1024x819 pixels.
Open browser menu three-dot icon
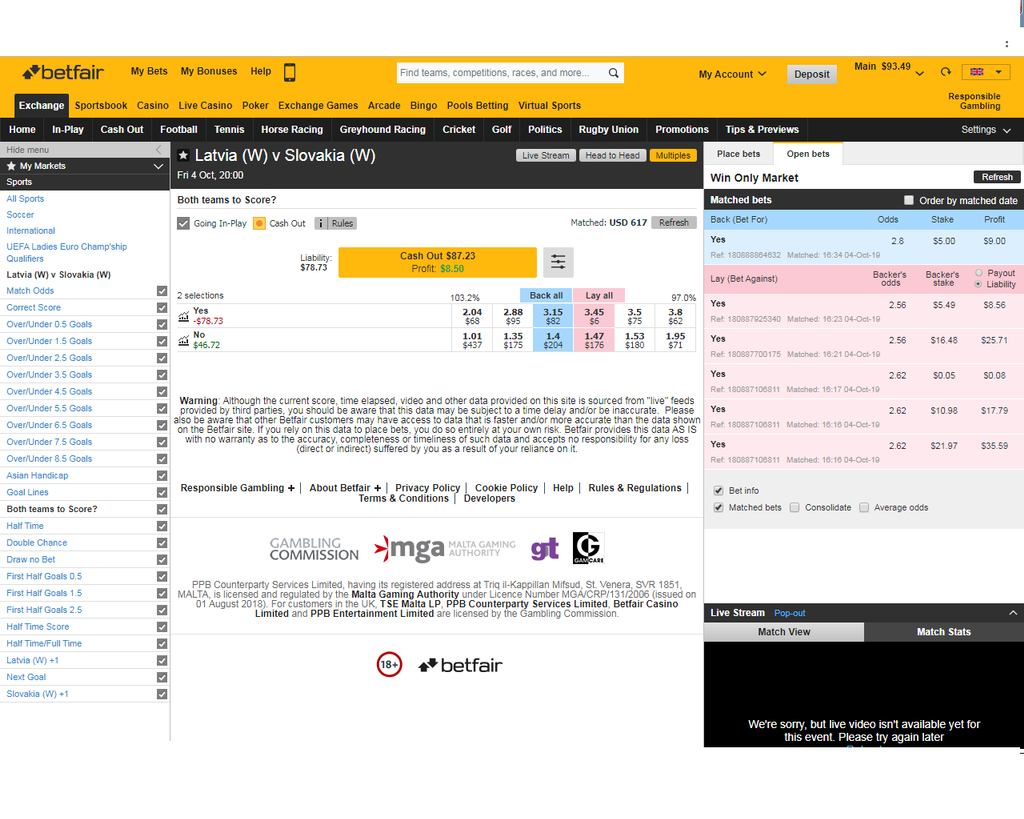click(1006, 44)
